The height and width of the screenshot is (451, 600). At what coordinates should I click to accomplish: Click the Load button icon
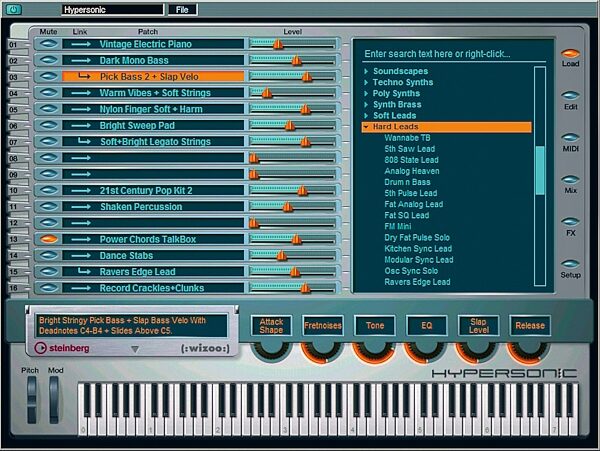point(570,53)
